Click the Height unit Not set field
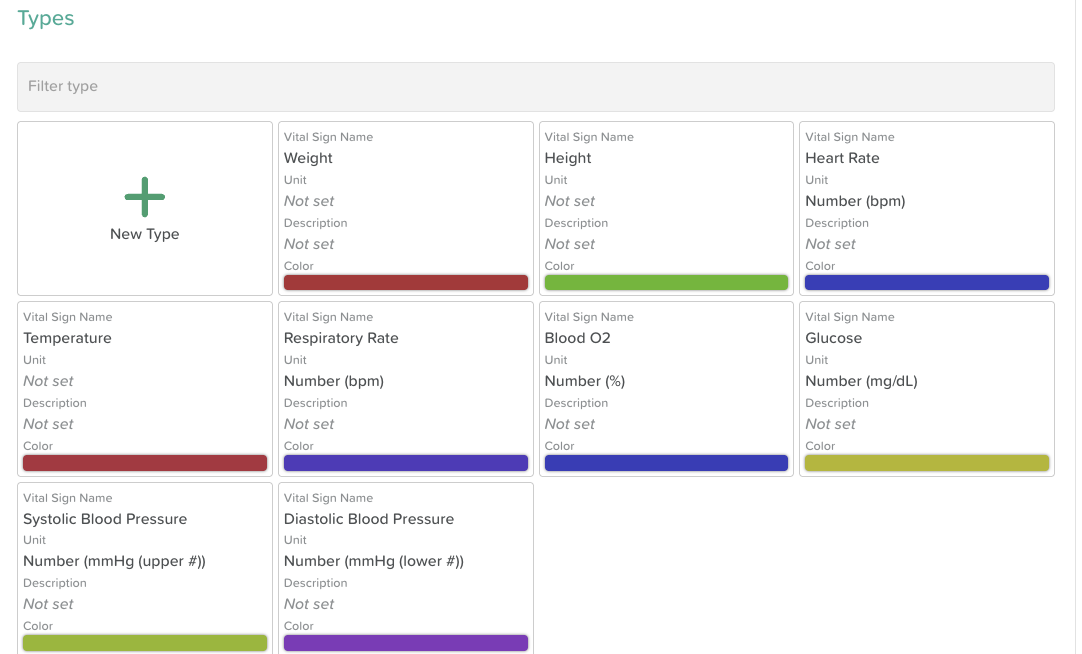Screen dimensions: 1082x654 [570, 201]
